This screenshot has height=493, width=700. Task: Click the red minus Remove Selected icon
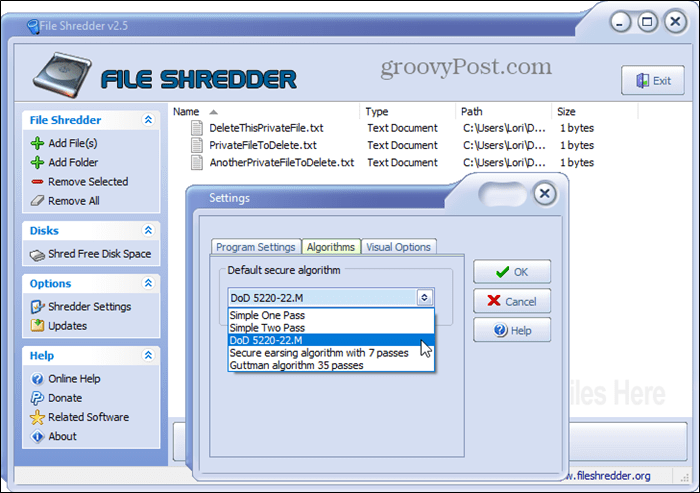pos(38,182)
